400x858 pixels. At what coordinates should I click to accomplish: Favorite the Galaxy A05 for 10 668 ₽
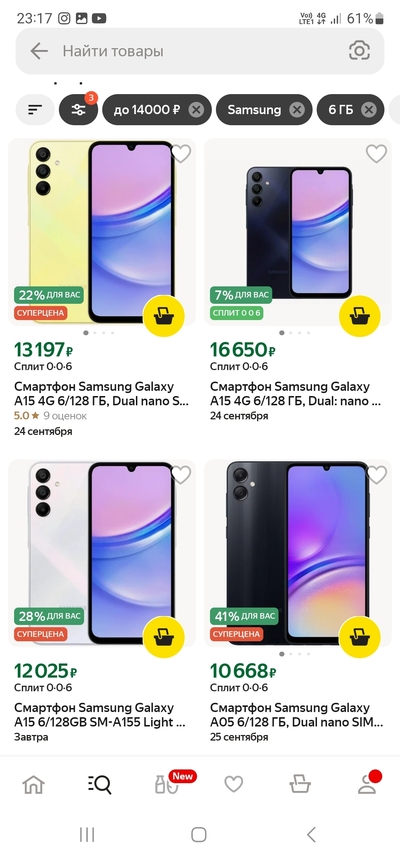pyautogui.click(x=376, y=474)
